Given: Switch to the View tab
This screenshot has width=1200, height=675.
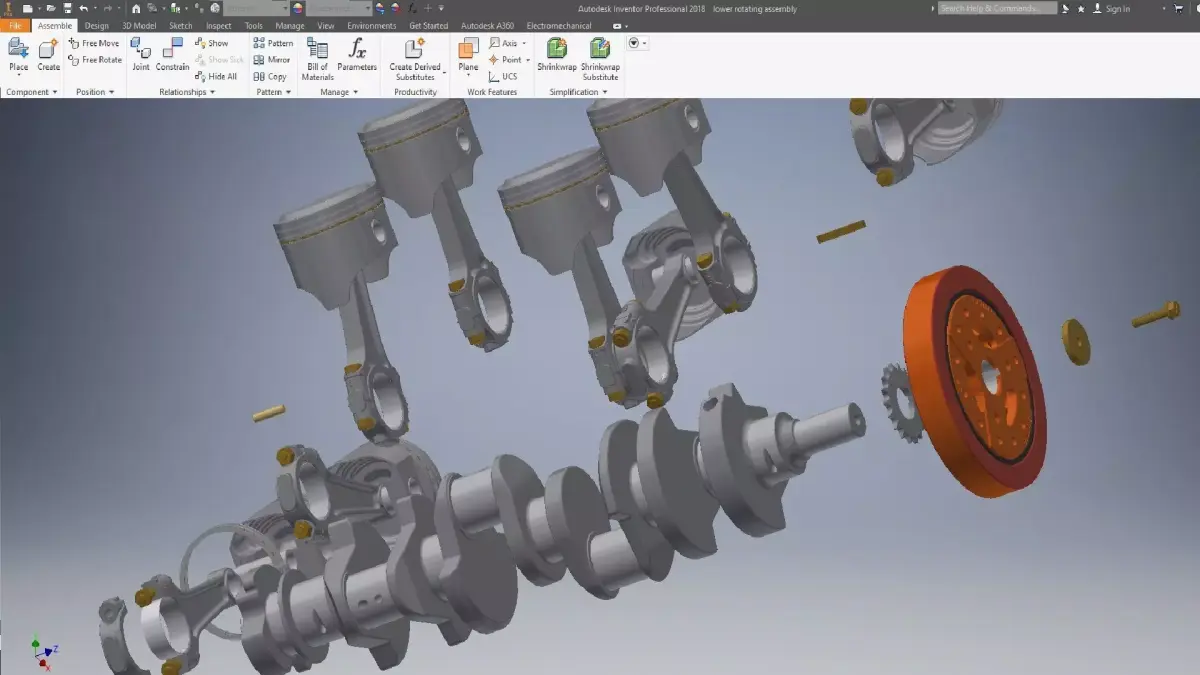Looking at the screenshot, I should click(326, 25).
